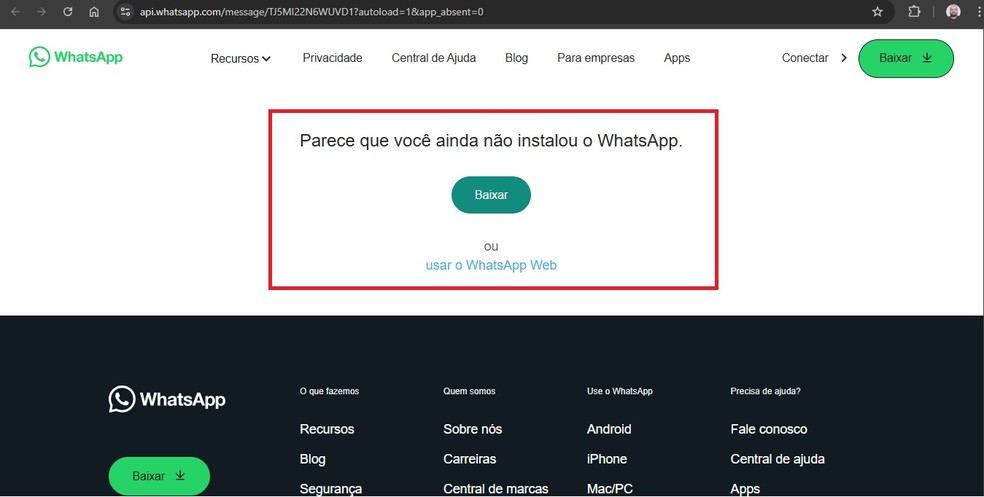Click the WhatsApp logo in the header
The height and width of the screenshot is (497, 984).
(76, 57)
